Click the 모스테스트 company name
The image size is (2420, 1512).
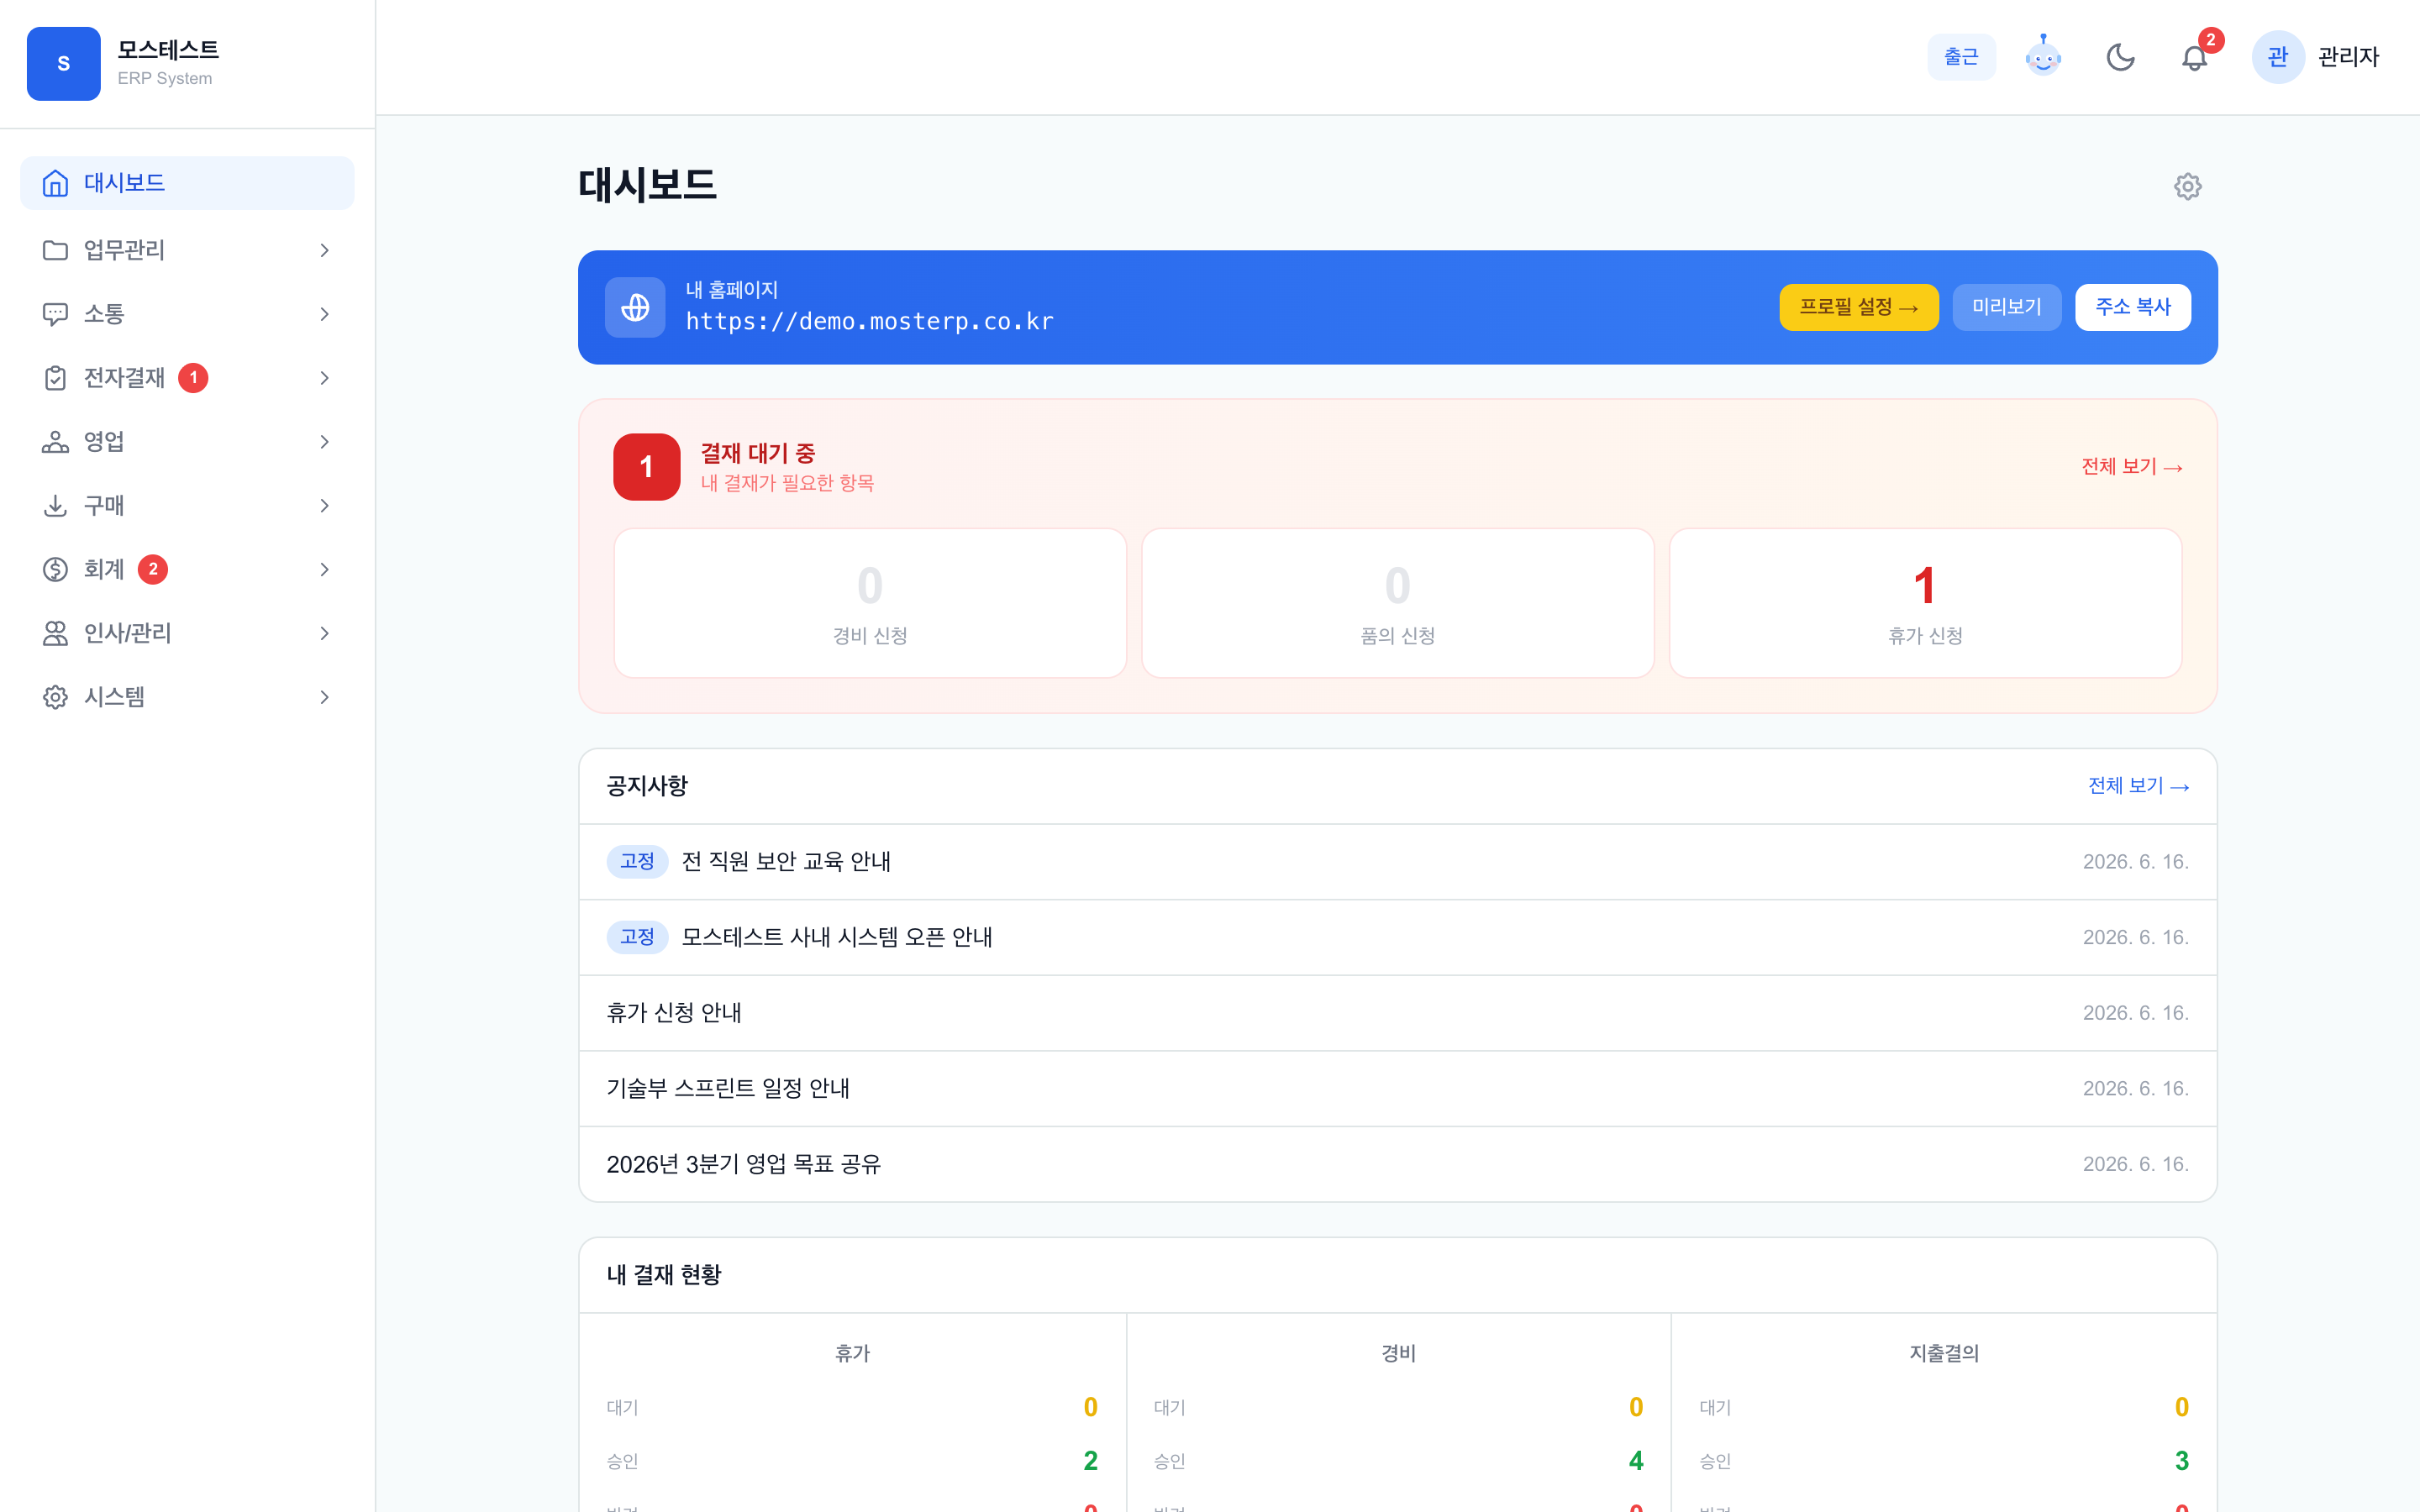[x=168, y=49]
